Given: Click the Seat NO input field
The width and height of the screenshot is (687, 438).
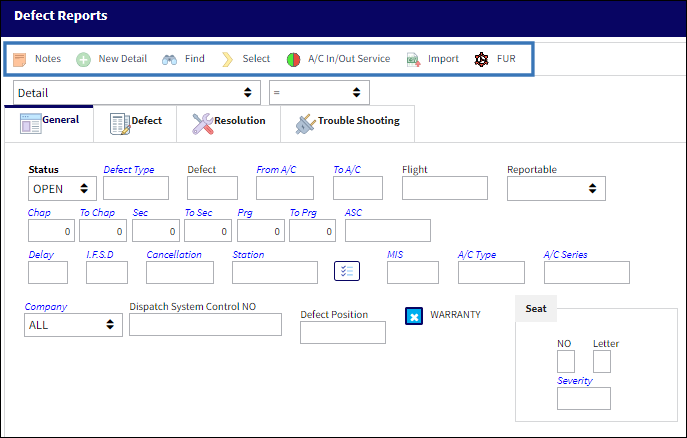Looking at the screenshot, I should pos(566,362).
